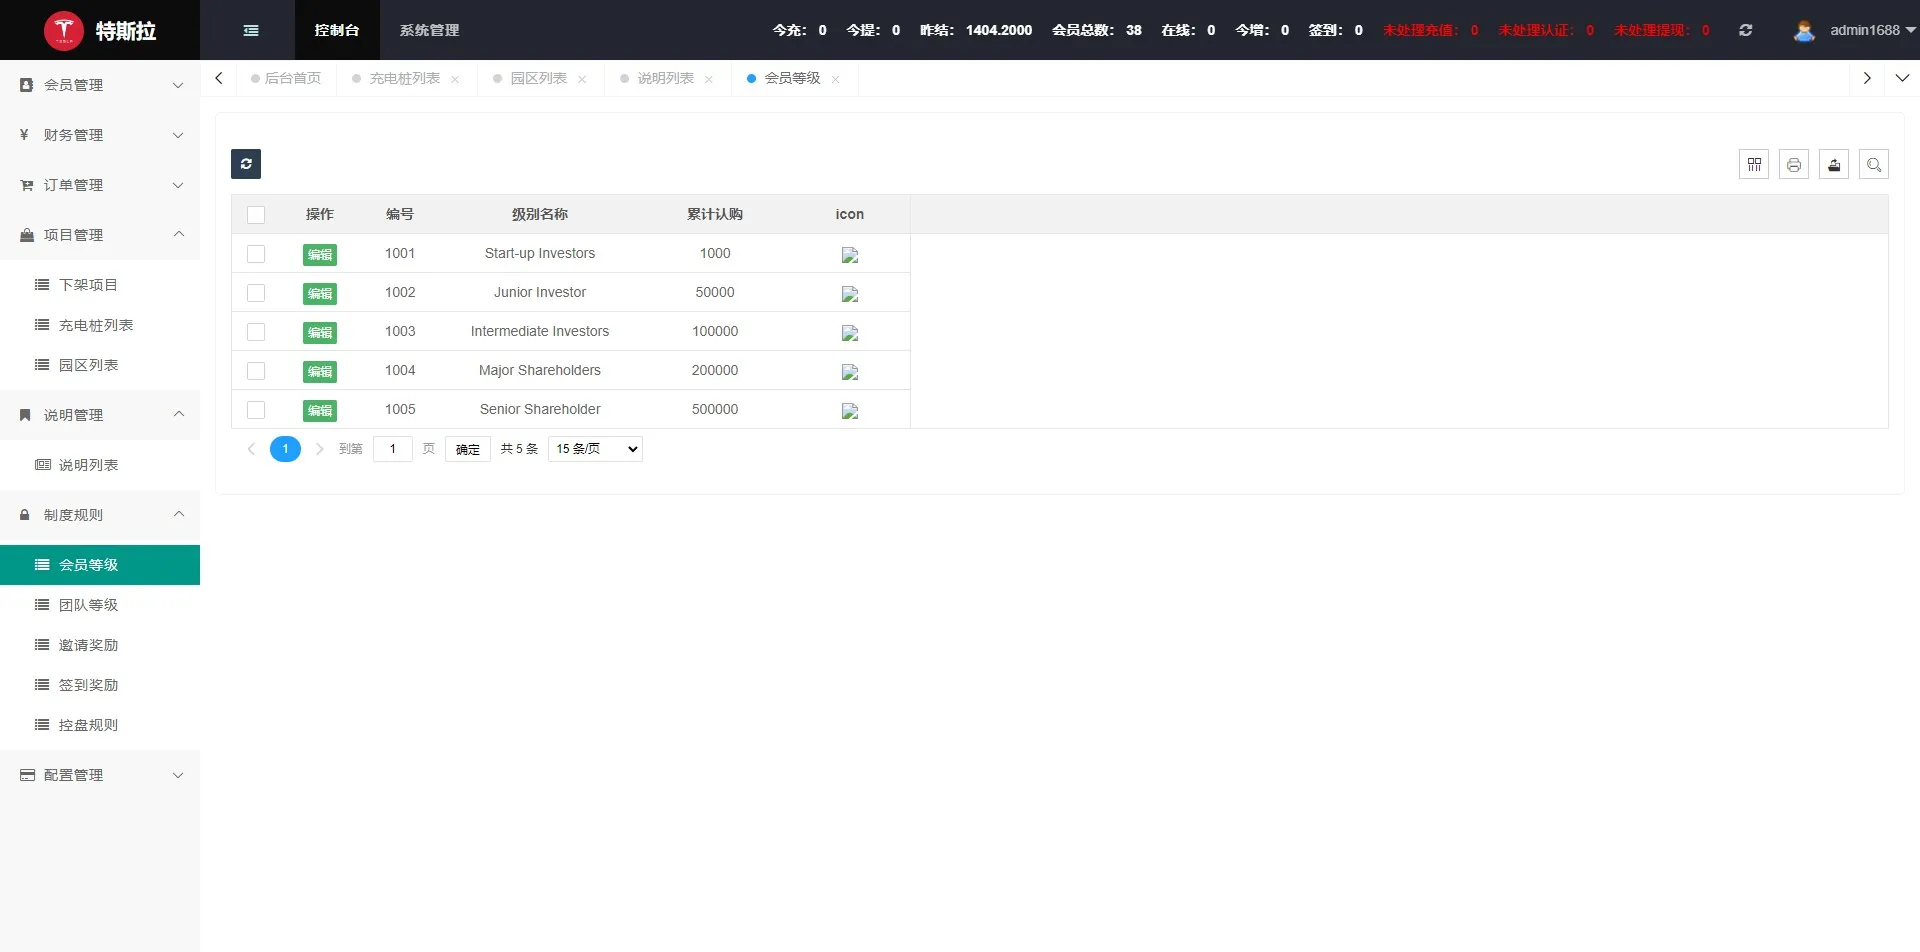Image resolution: width=1920 pixels, height=952 pixels.
Task: Go to the next page arrow
Action: [320, 449]
